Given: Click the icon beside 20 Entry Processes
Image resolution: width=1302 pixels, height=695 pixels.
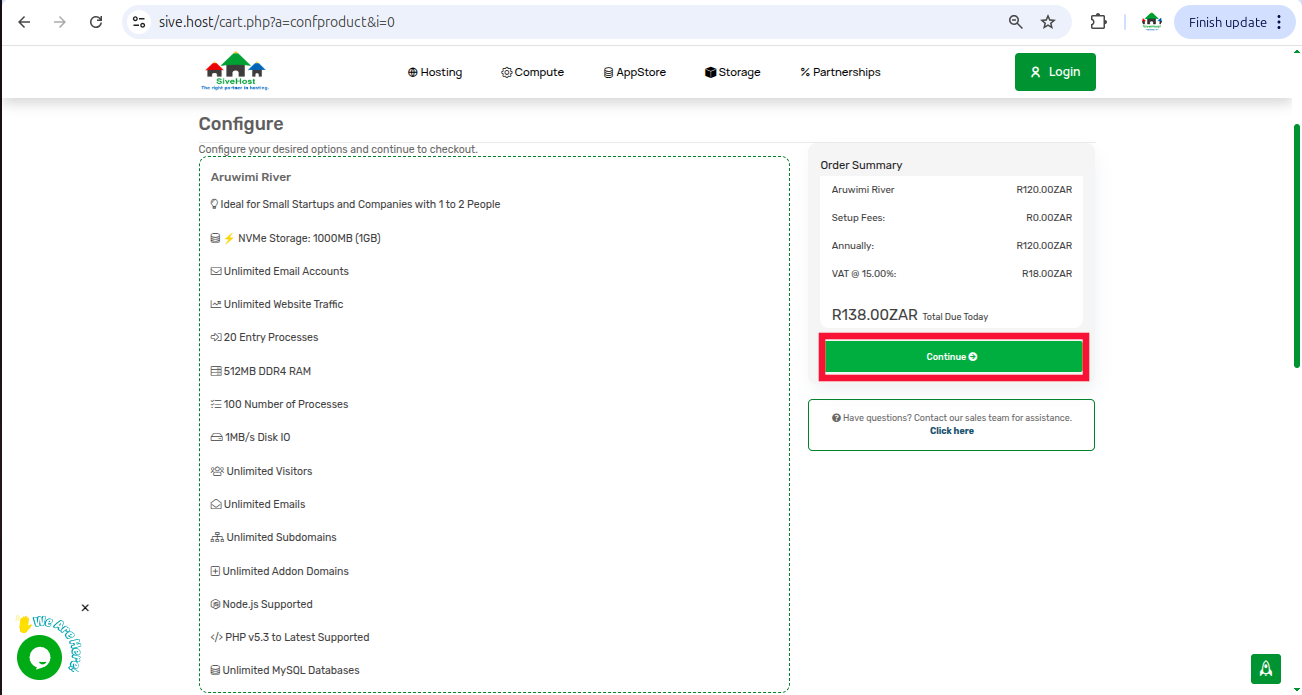Looking at the screenshot, I should (216, 337).
